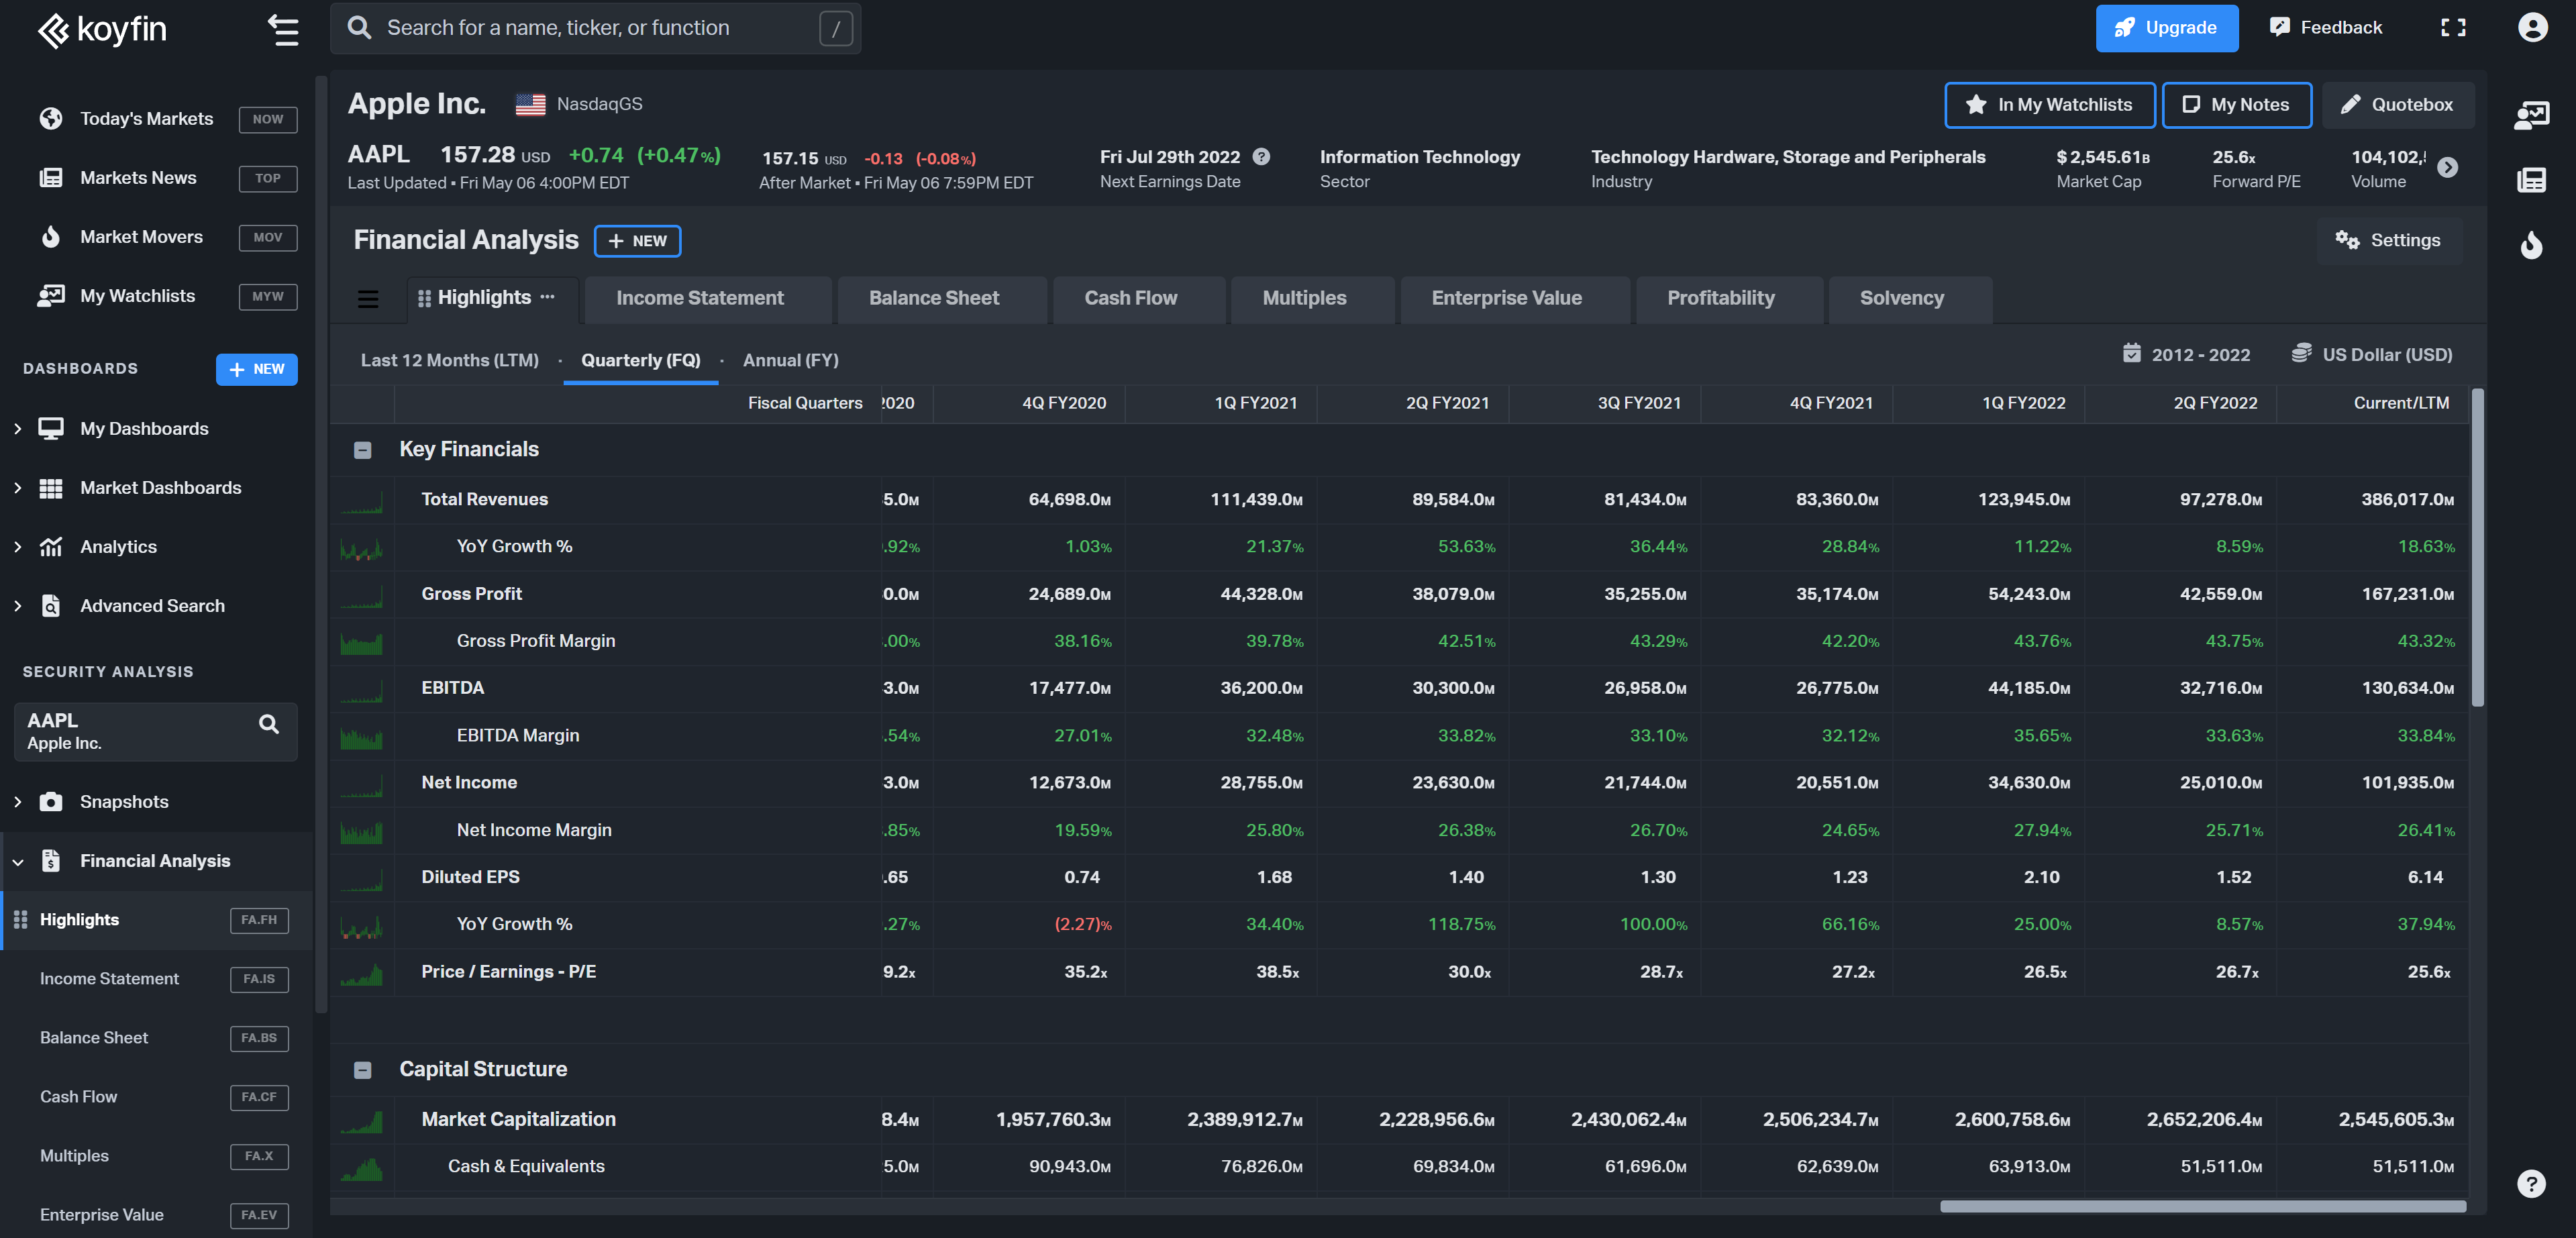Click the US flag icon next to NasdaqGS
This screenshot has height=1238, width=2576.
pyautogui.click(x=530, y=104)
